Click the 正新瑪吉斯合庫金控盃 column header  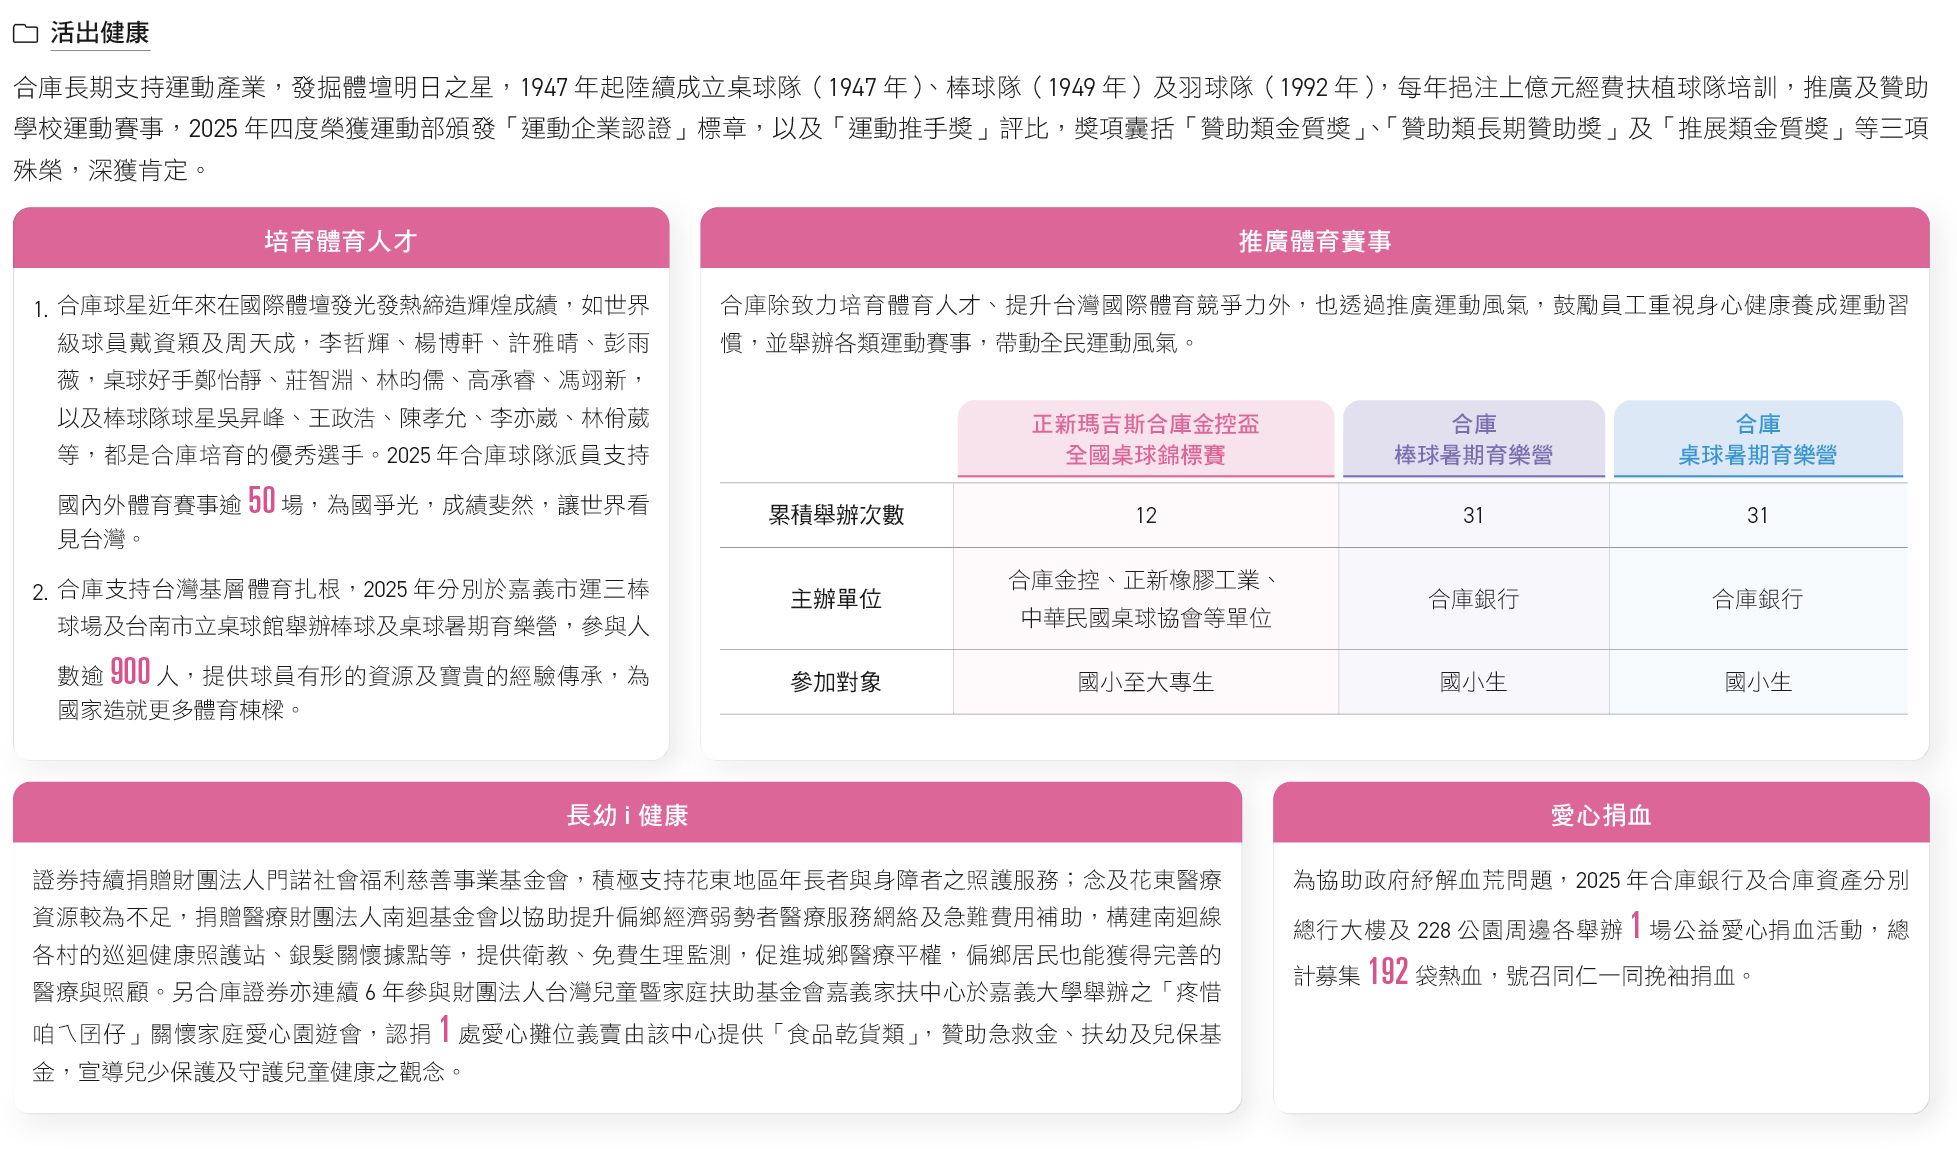(1145, 439)
